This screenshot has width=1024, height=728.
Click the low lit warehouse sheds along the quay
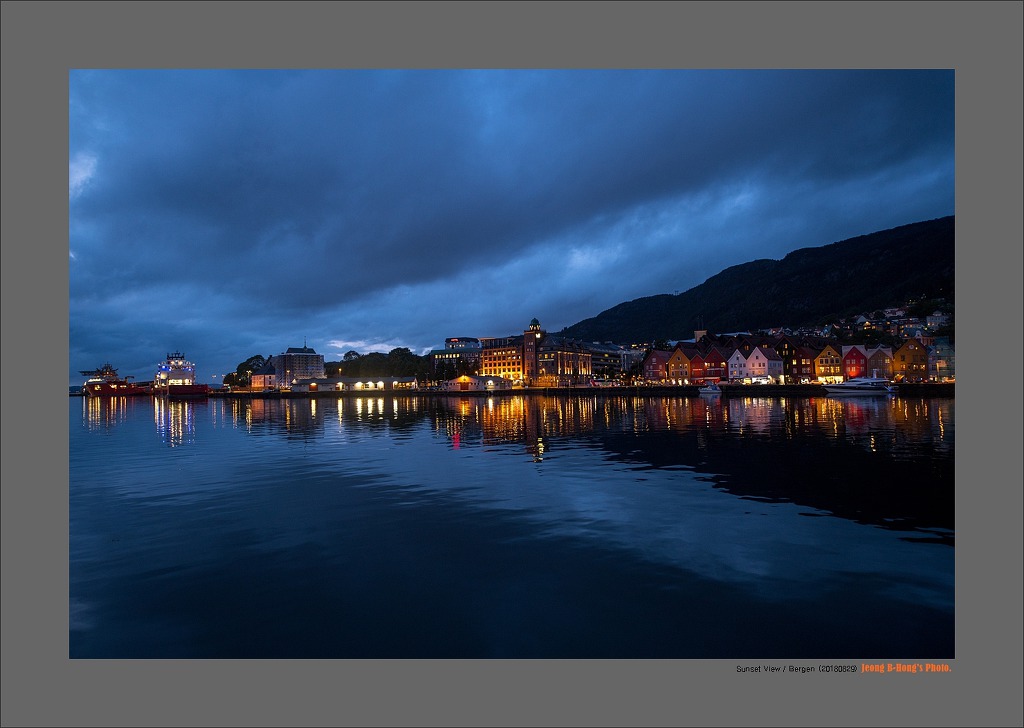(378, 383)
